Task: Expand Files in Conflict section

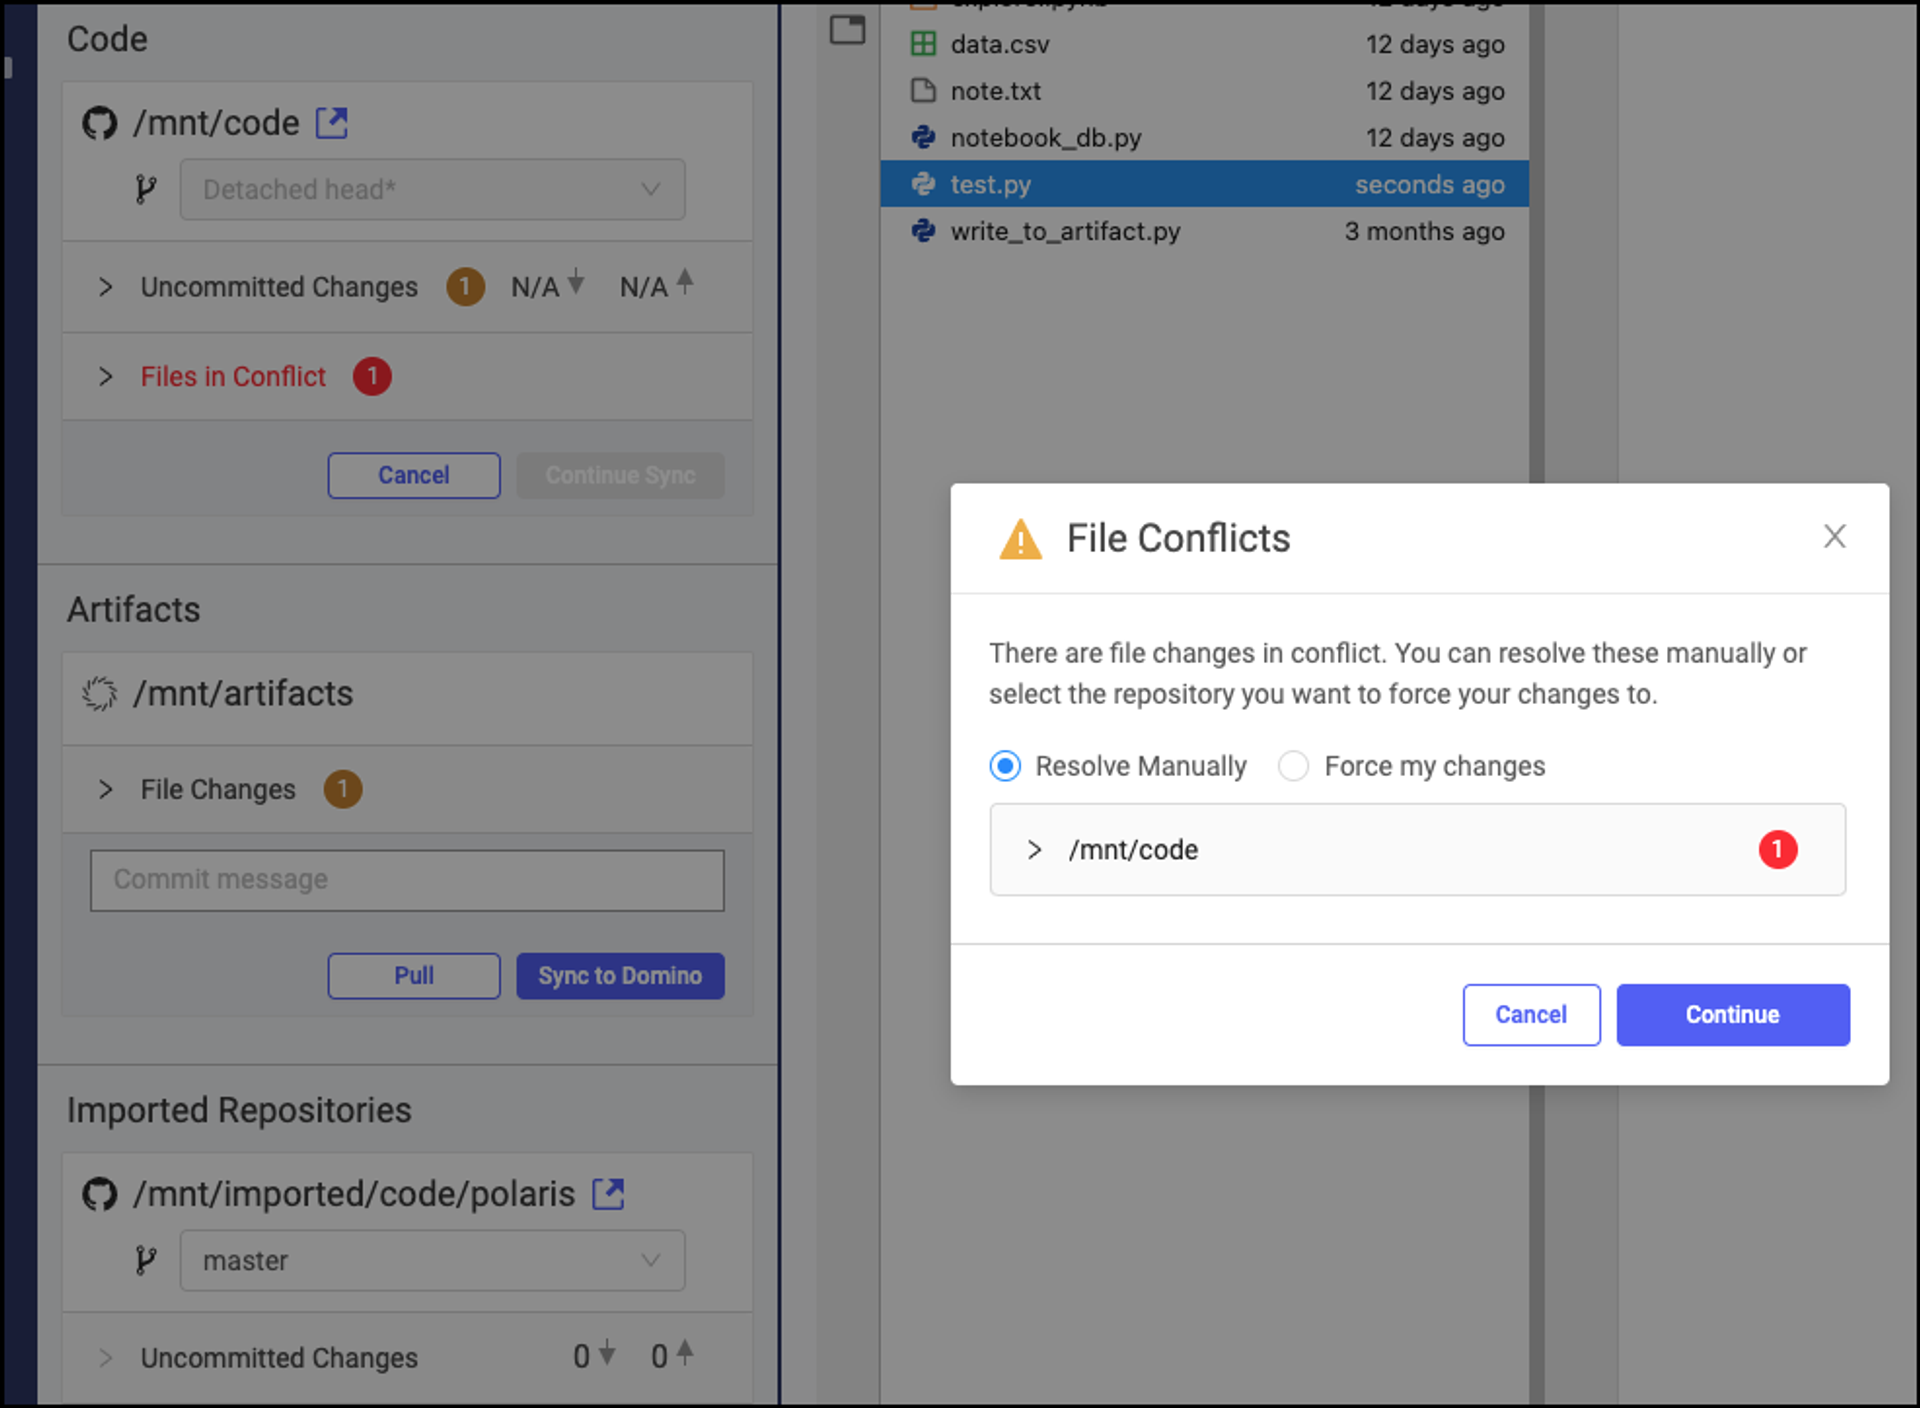Action: (x=106, y=377)
